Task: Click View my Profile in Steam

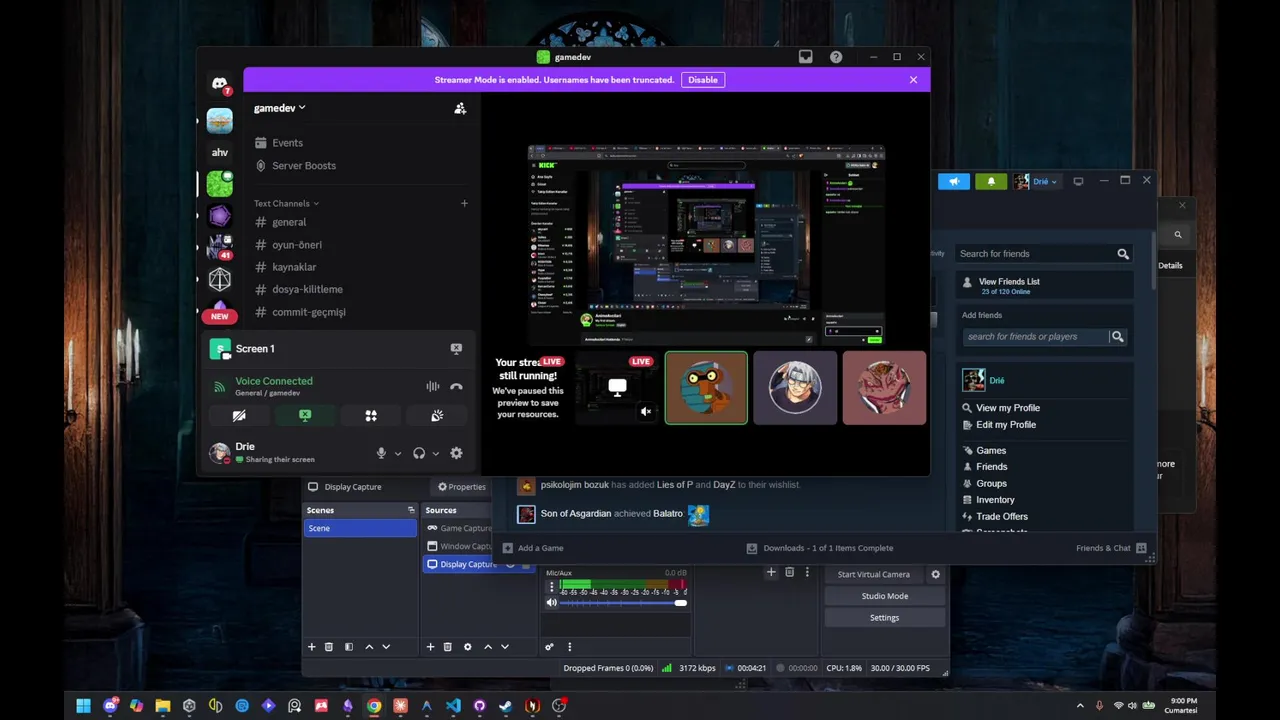Action: [x=1008, y=408]
